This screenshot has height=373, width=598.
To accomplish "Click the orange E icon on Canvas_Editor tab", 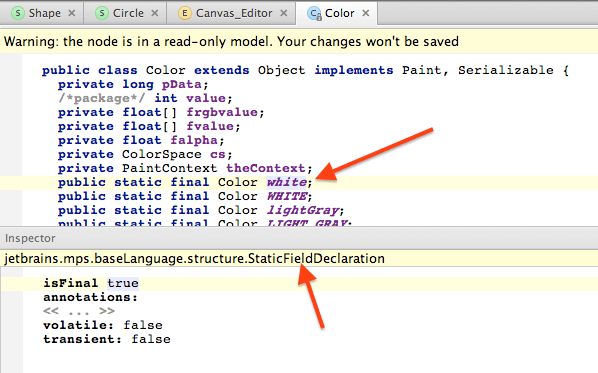I will [x=185, y=13].
